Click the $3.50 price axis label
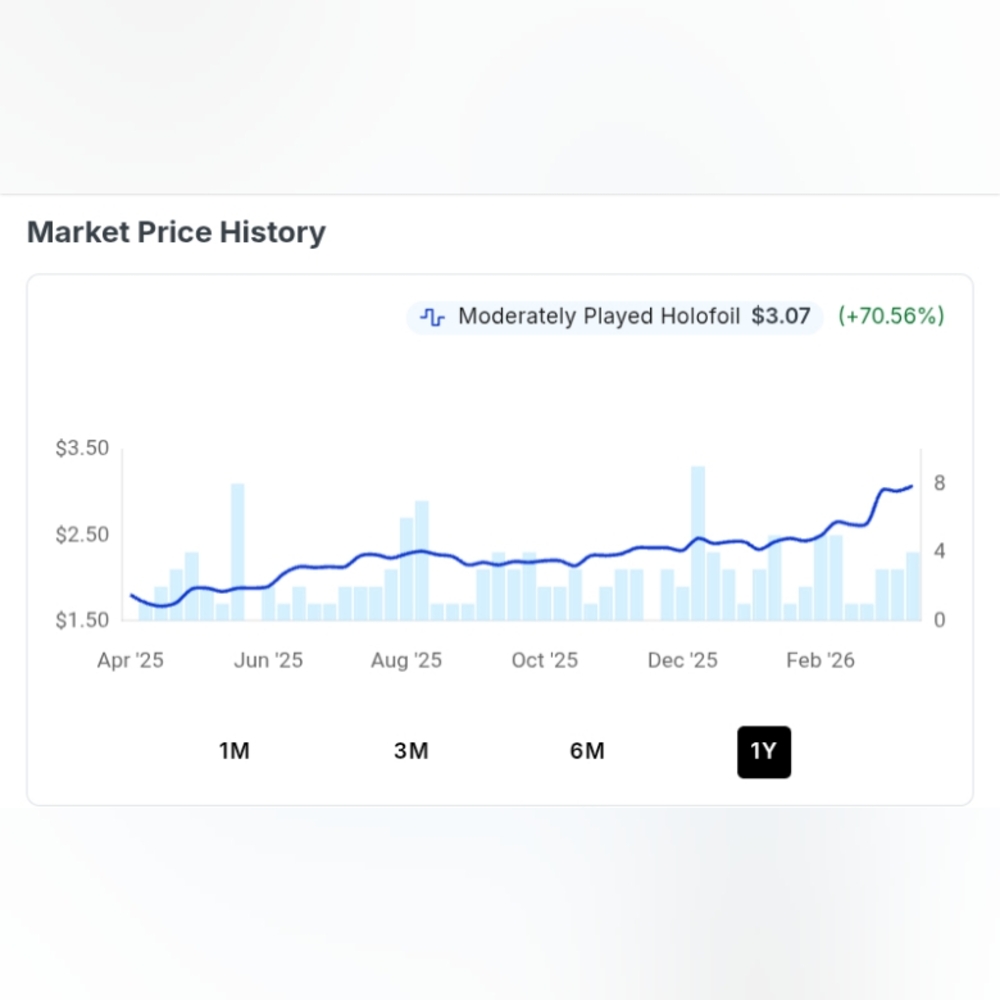The width and height of the screenshot is (1000, 1000). tap(82, 448)
